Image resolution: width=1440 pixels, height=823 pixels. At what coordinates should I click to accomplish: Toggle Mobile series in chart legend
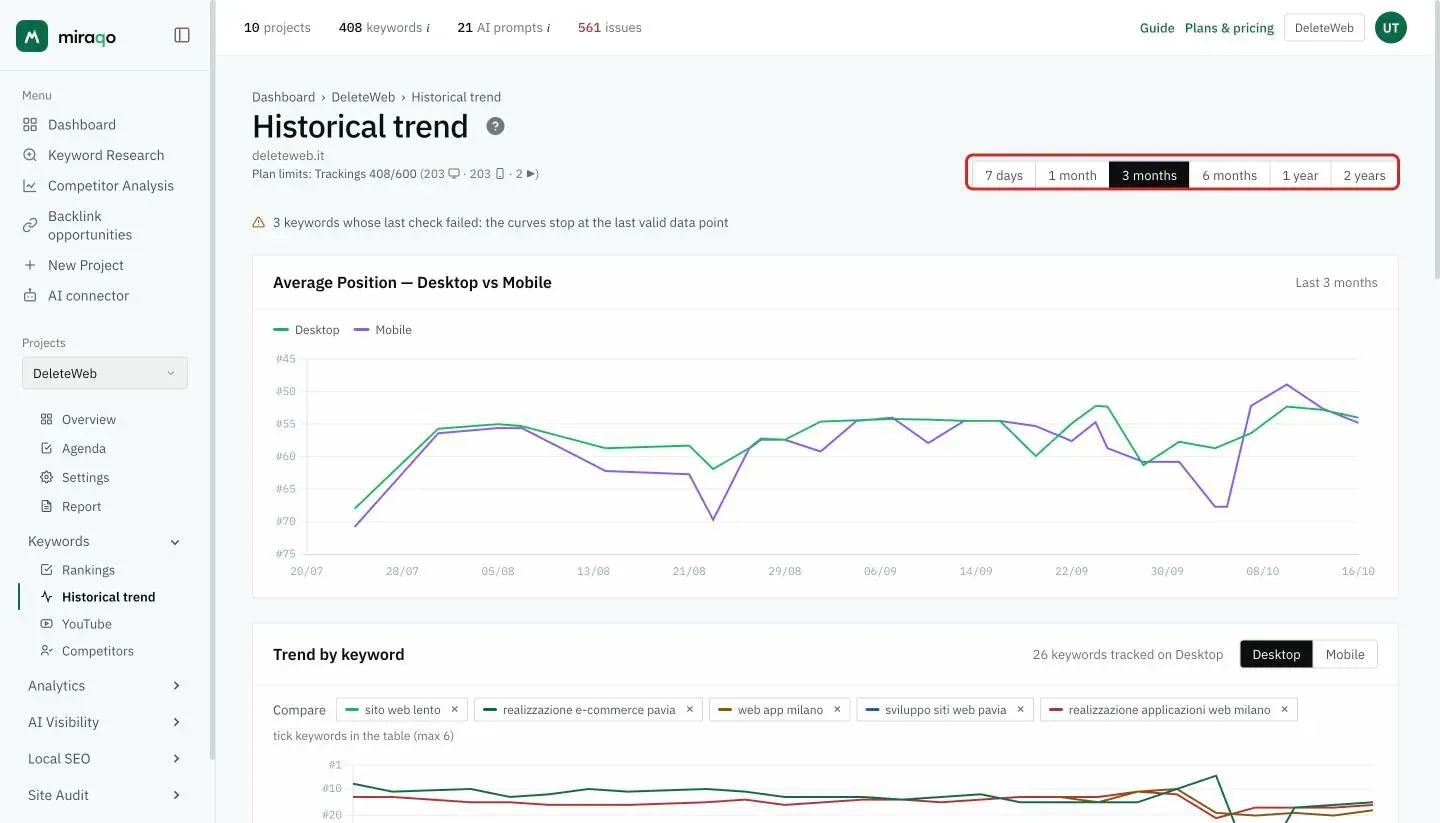pos(383,330)
